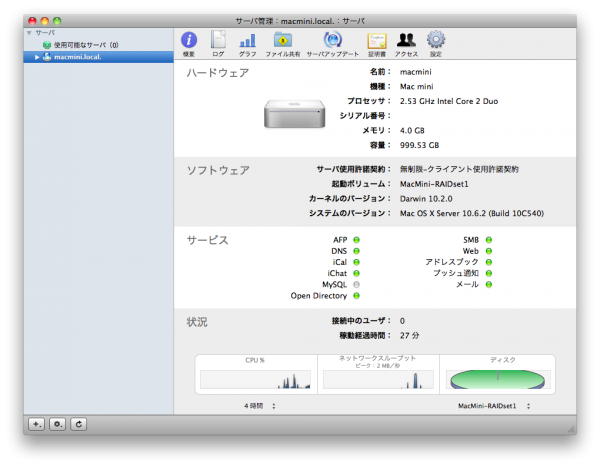Click the 無制限-クライアント使用許諾契約 text
The width and height of the screenshot is (600, 467).
pos(459,169)
